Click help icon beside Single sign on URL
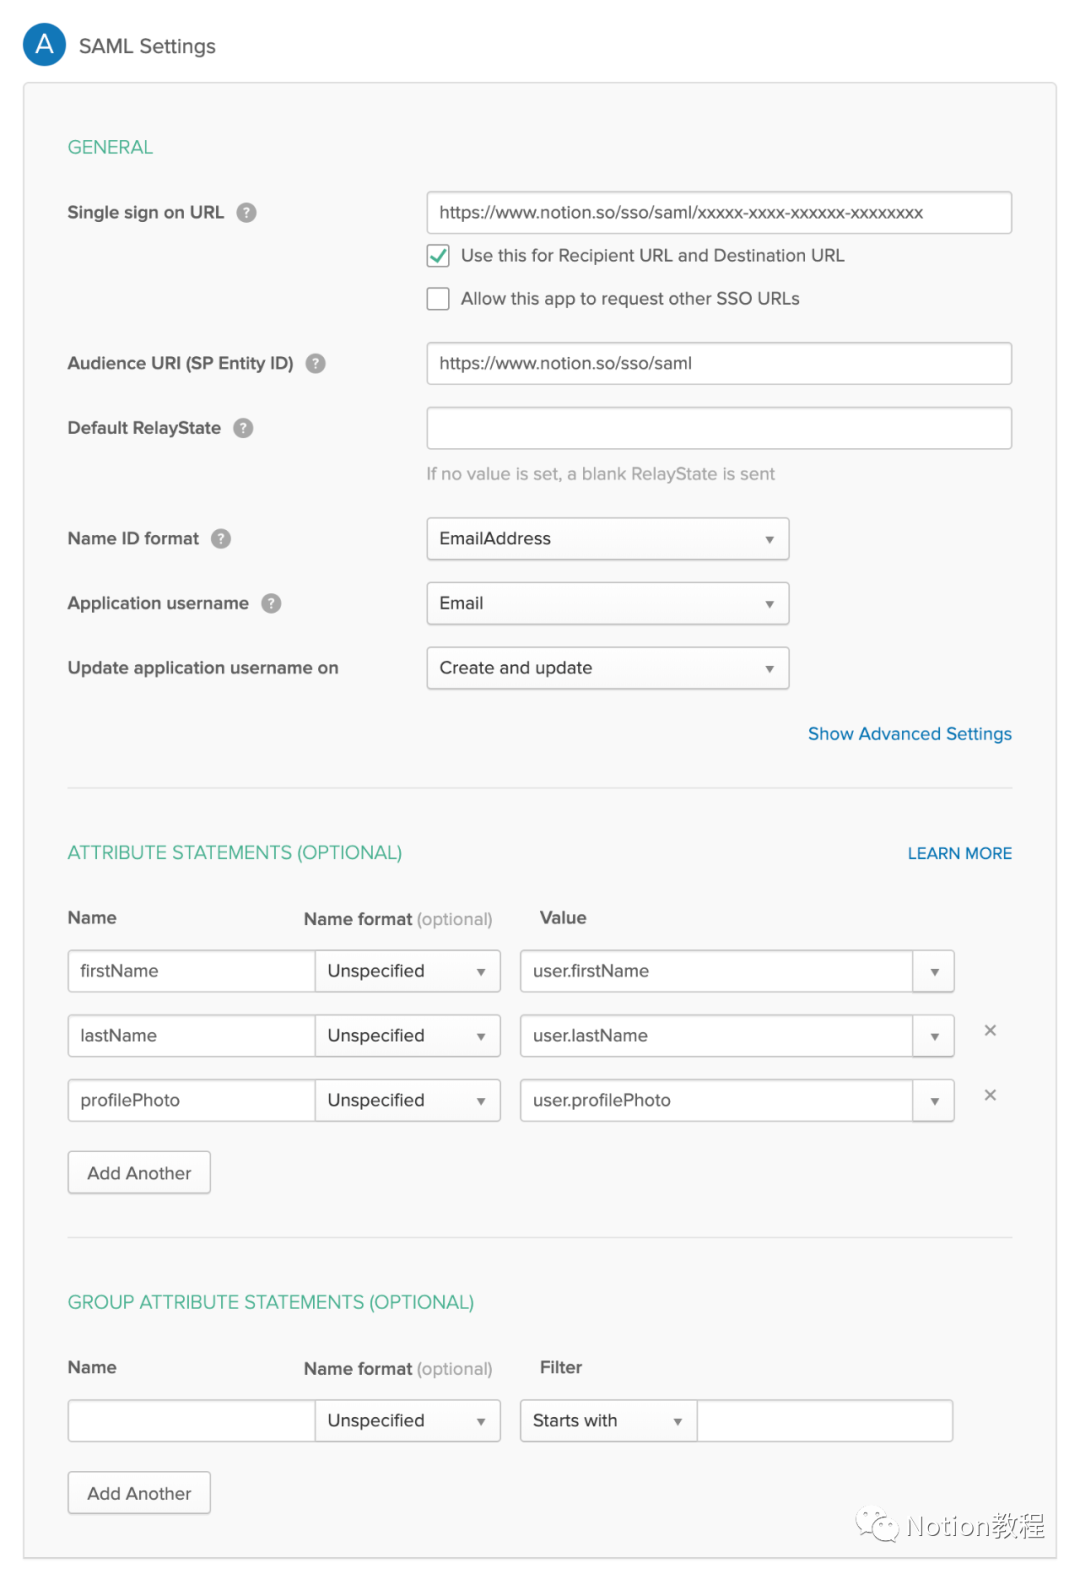The height and width of the screenshot is (1574, 1080). [246, 212]
